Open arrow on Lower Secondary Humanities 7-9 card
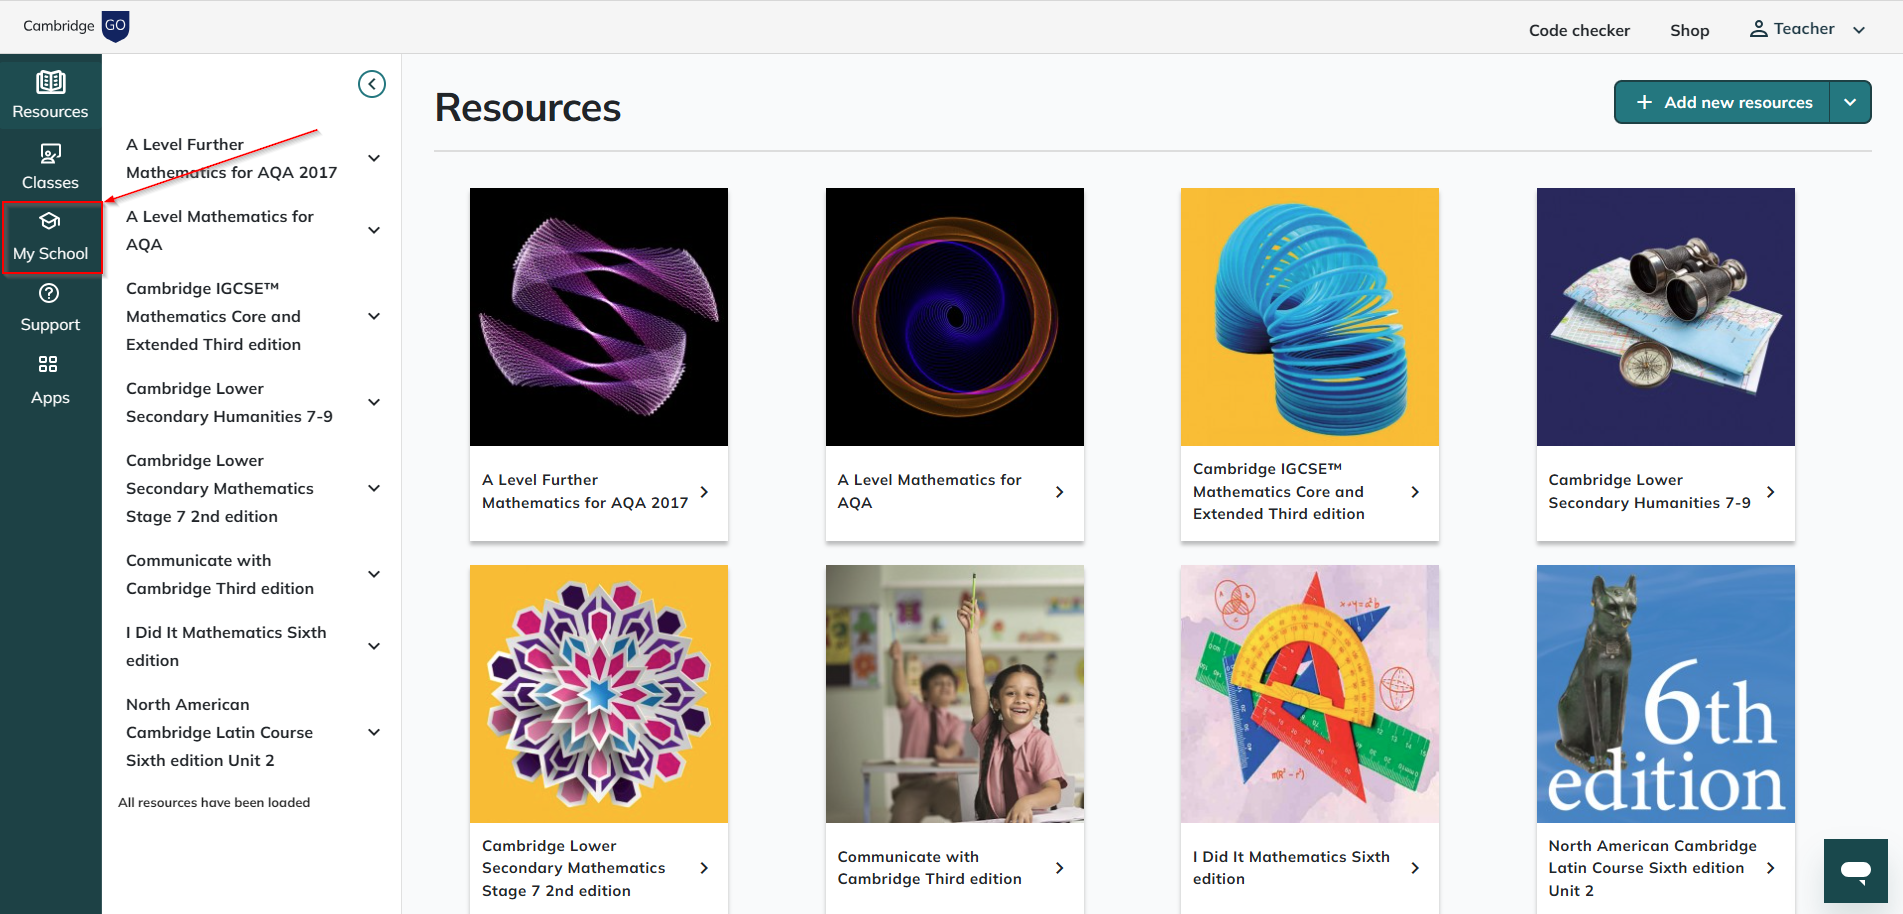 (x=1771, y=492)
